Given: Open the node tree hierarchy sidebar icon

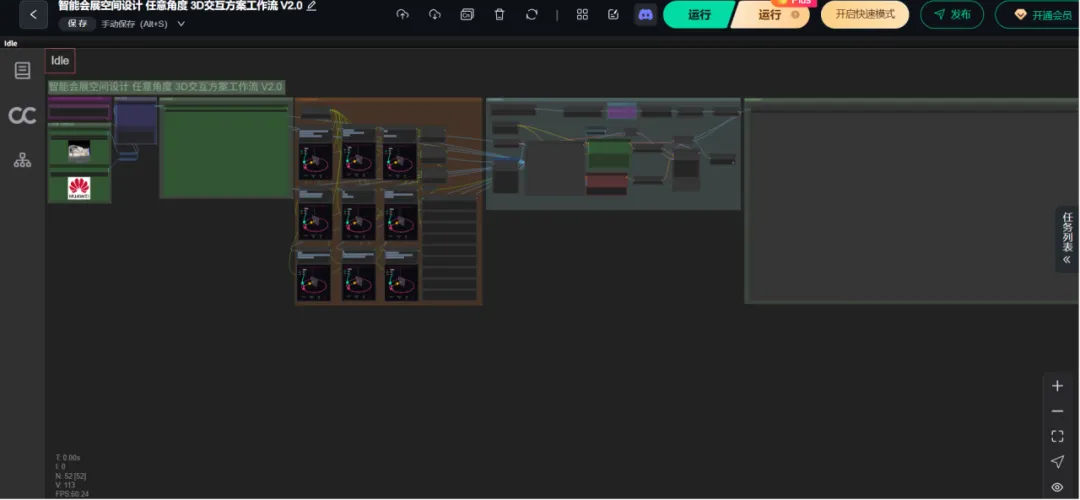Looking at the screenshot, I should click(x=22, y=160).
